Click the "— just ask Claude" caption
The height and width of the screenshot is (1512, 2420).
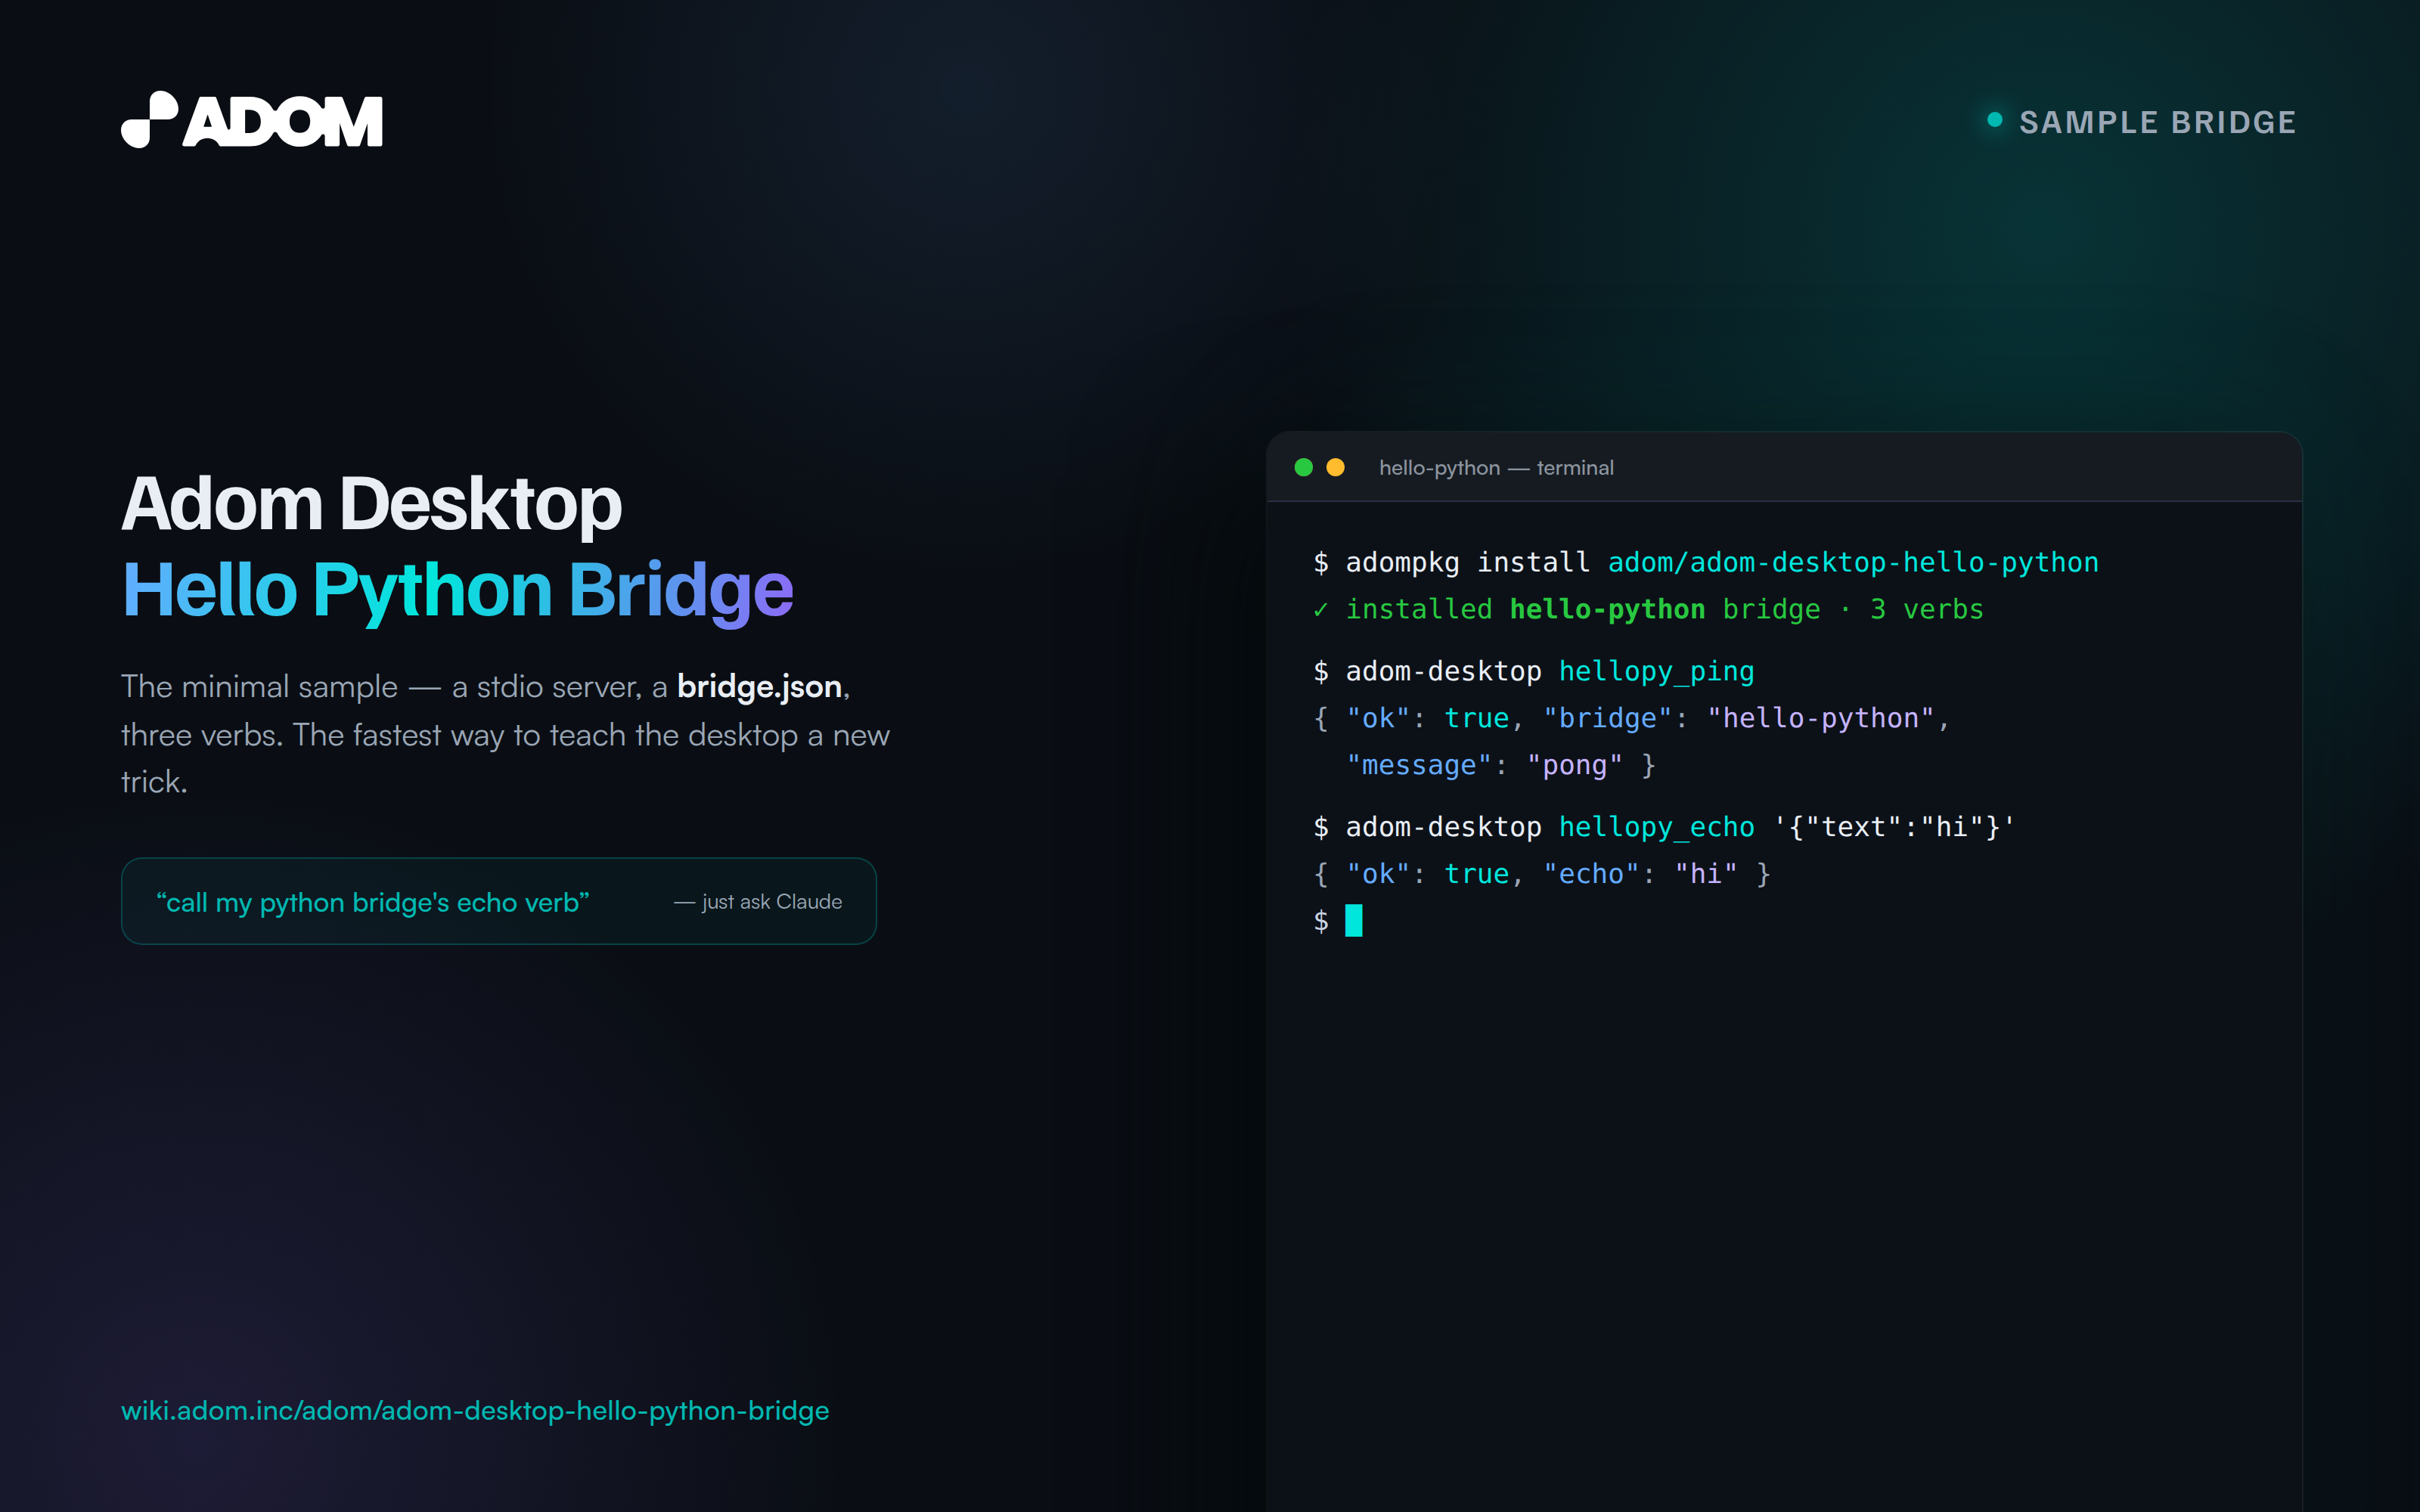758,902
